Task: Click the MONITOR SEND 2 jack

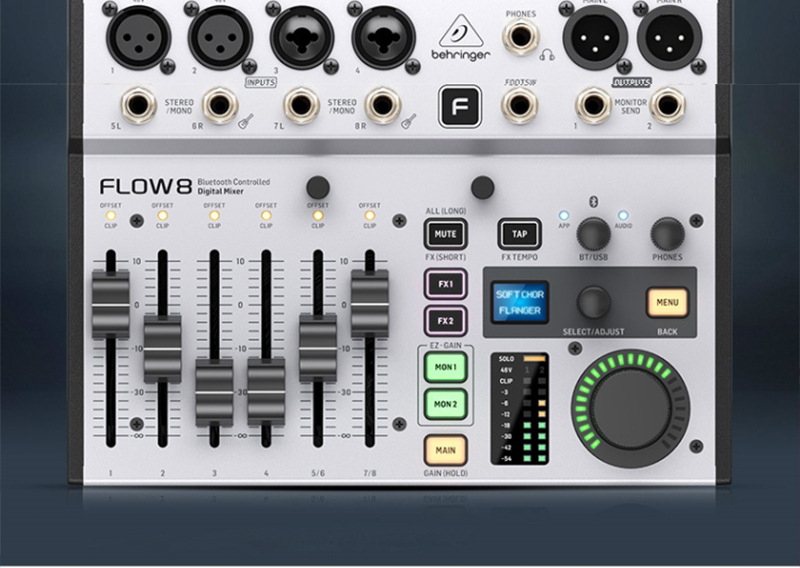Action: coord(668,106)
